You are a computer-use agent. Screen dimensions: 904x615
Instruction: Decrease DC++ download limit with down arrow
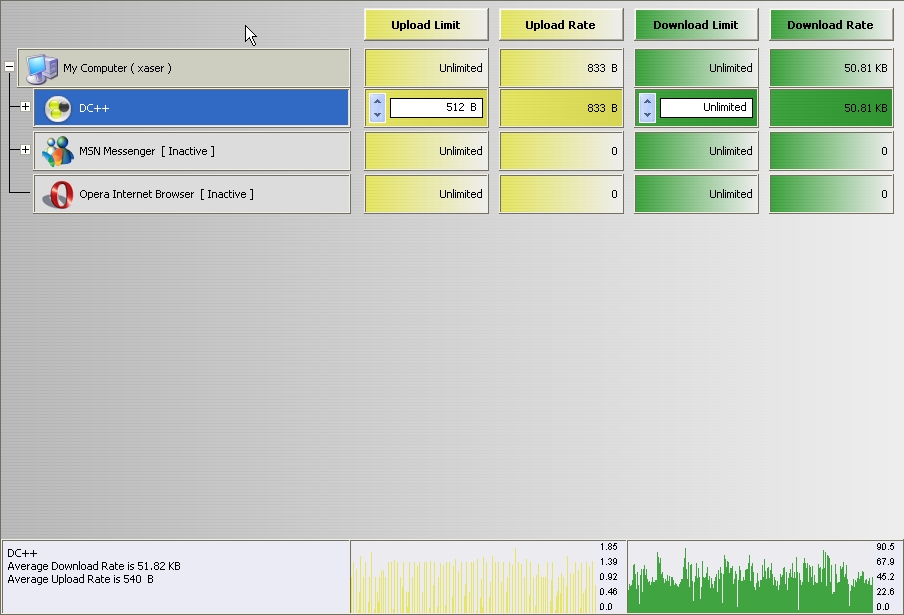(x=647, y=115)
